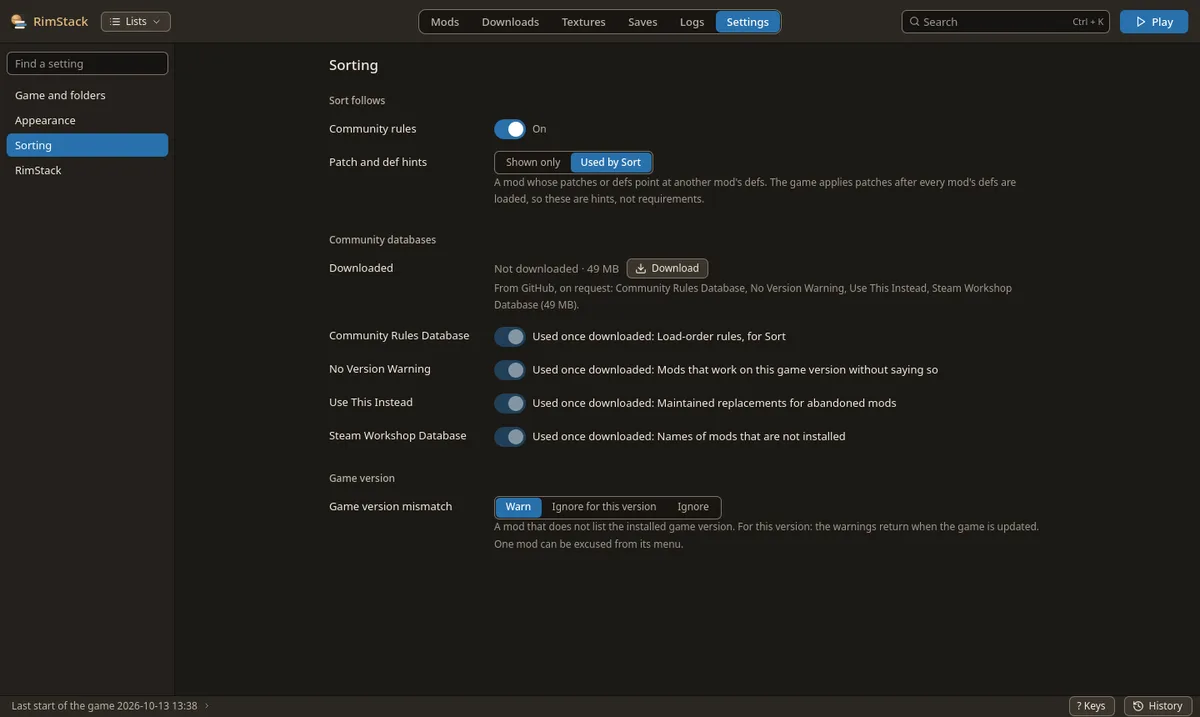Click the 'Game version' section label

click(x=362, y=478)
